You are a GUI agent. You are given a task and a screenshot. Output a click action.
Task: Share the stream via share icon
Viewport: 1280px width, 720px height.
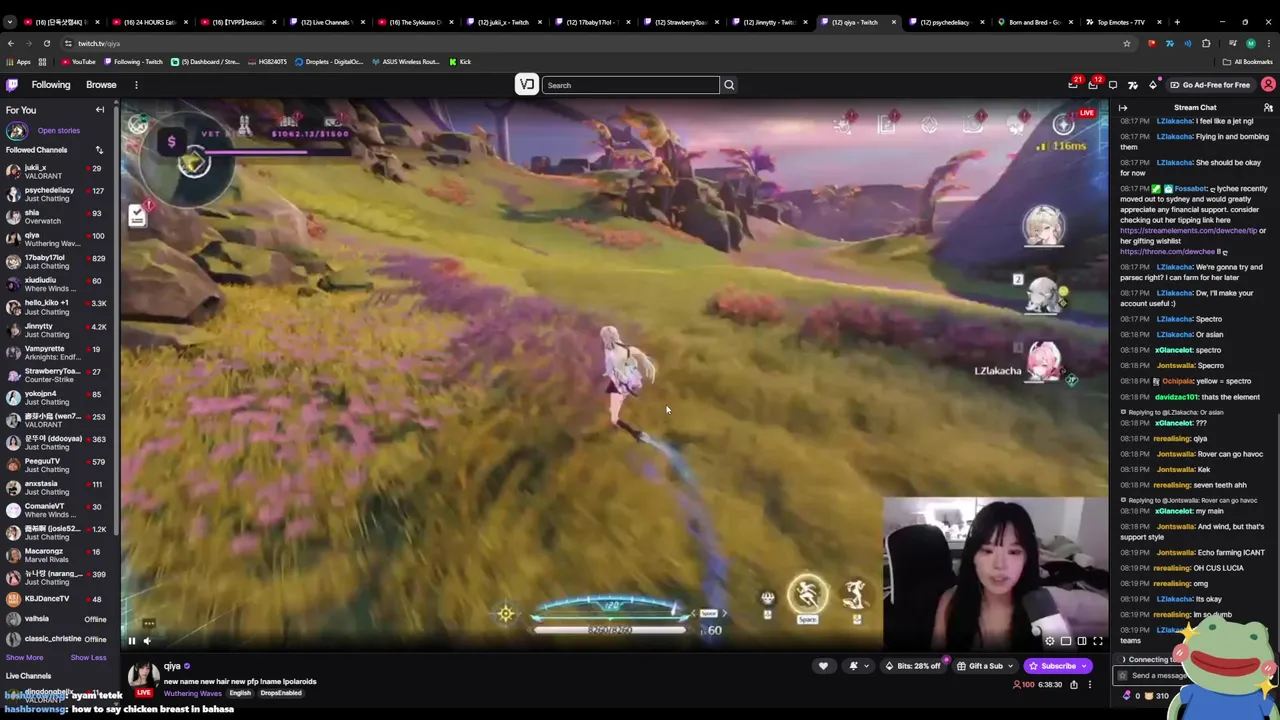(x=1074, y=685)
